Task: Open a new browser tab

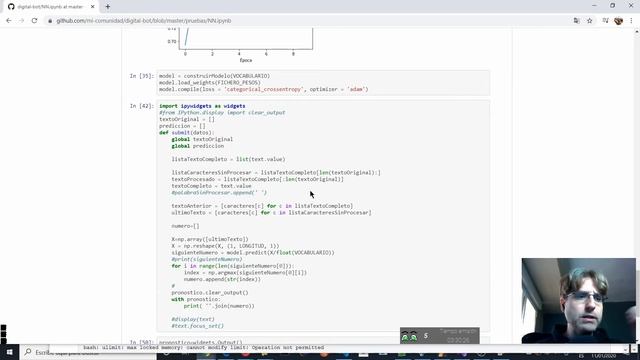Action: click(108, 7)
